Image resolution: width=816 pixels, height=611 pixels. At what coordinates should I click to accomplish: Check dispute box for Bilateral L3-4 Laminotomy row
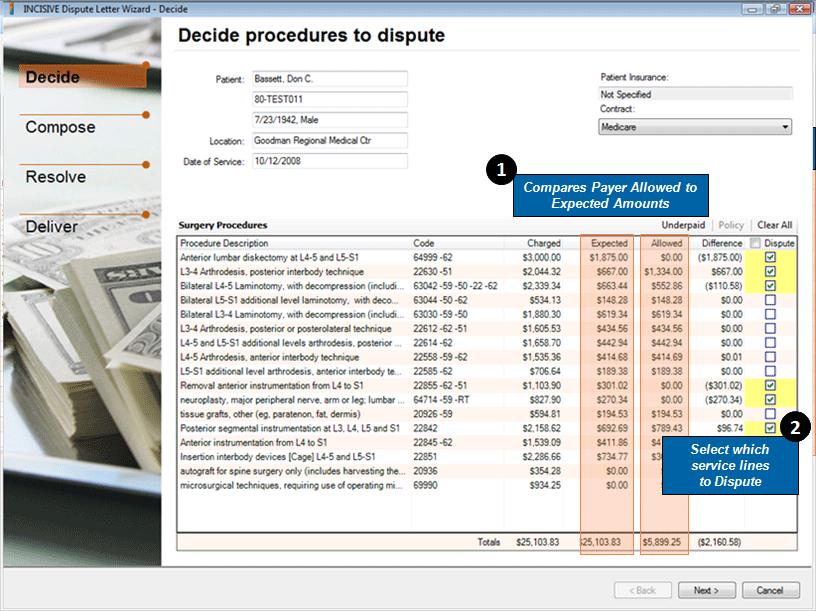(x=770, y=314)
